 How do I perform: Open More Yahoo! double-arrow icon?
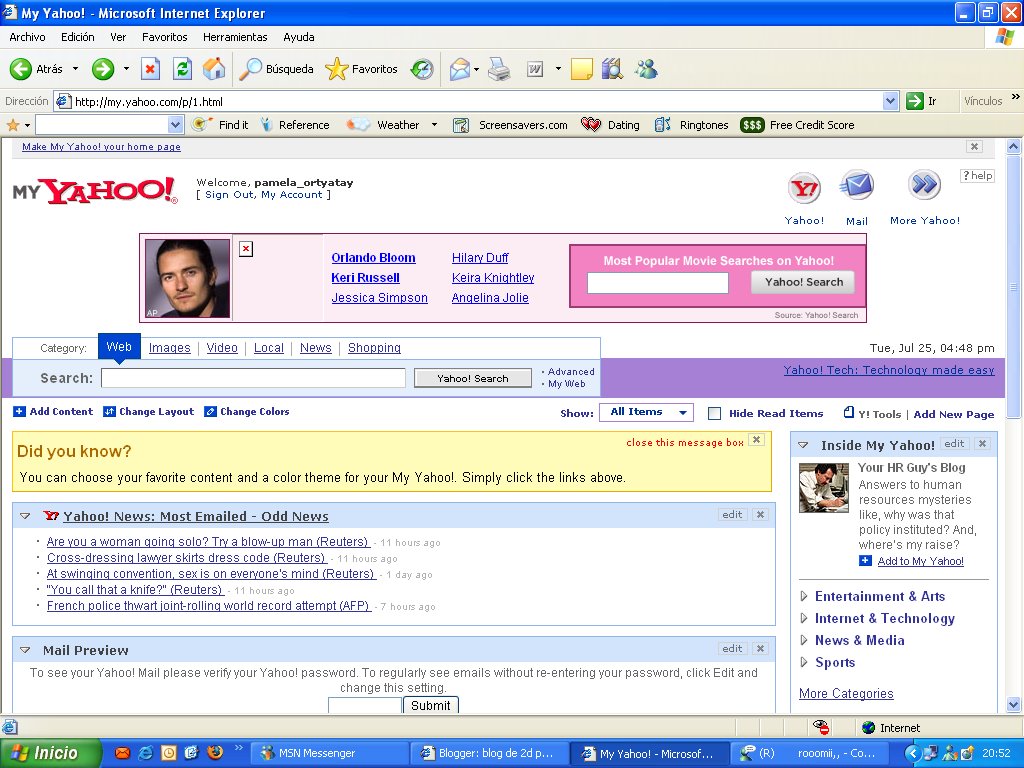click(925, 185)
